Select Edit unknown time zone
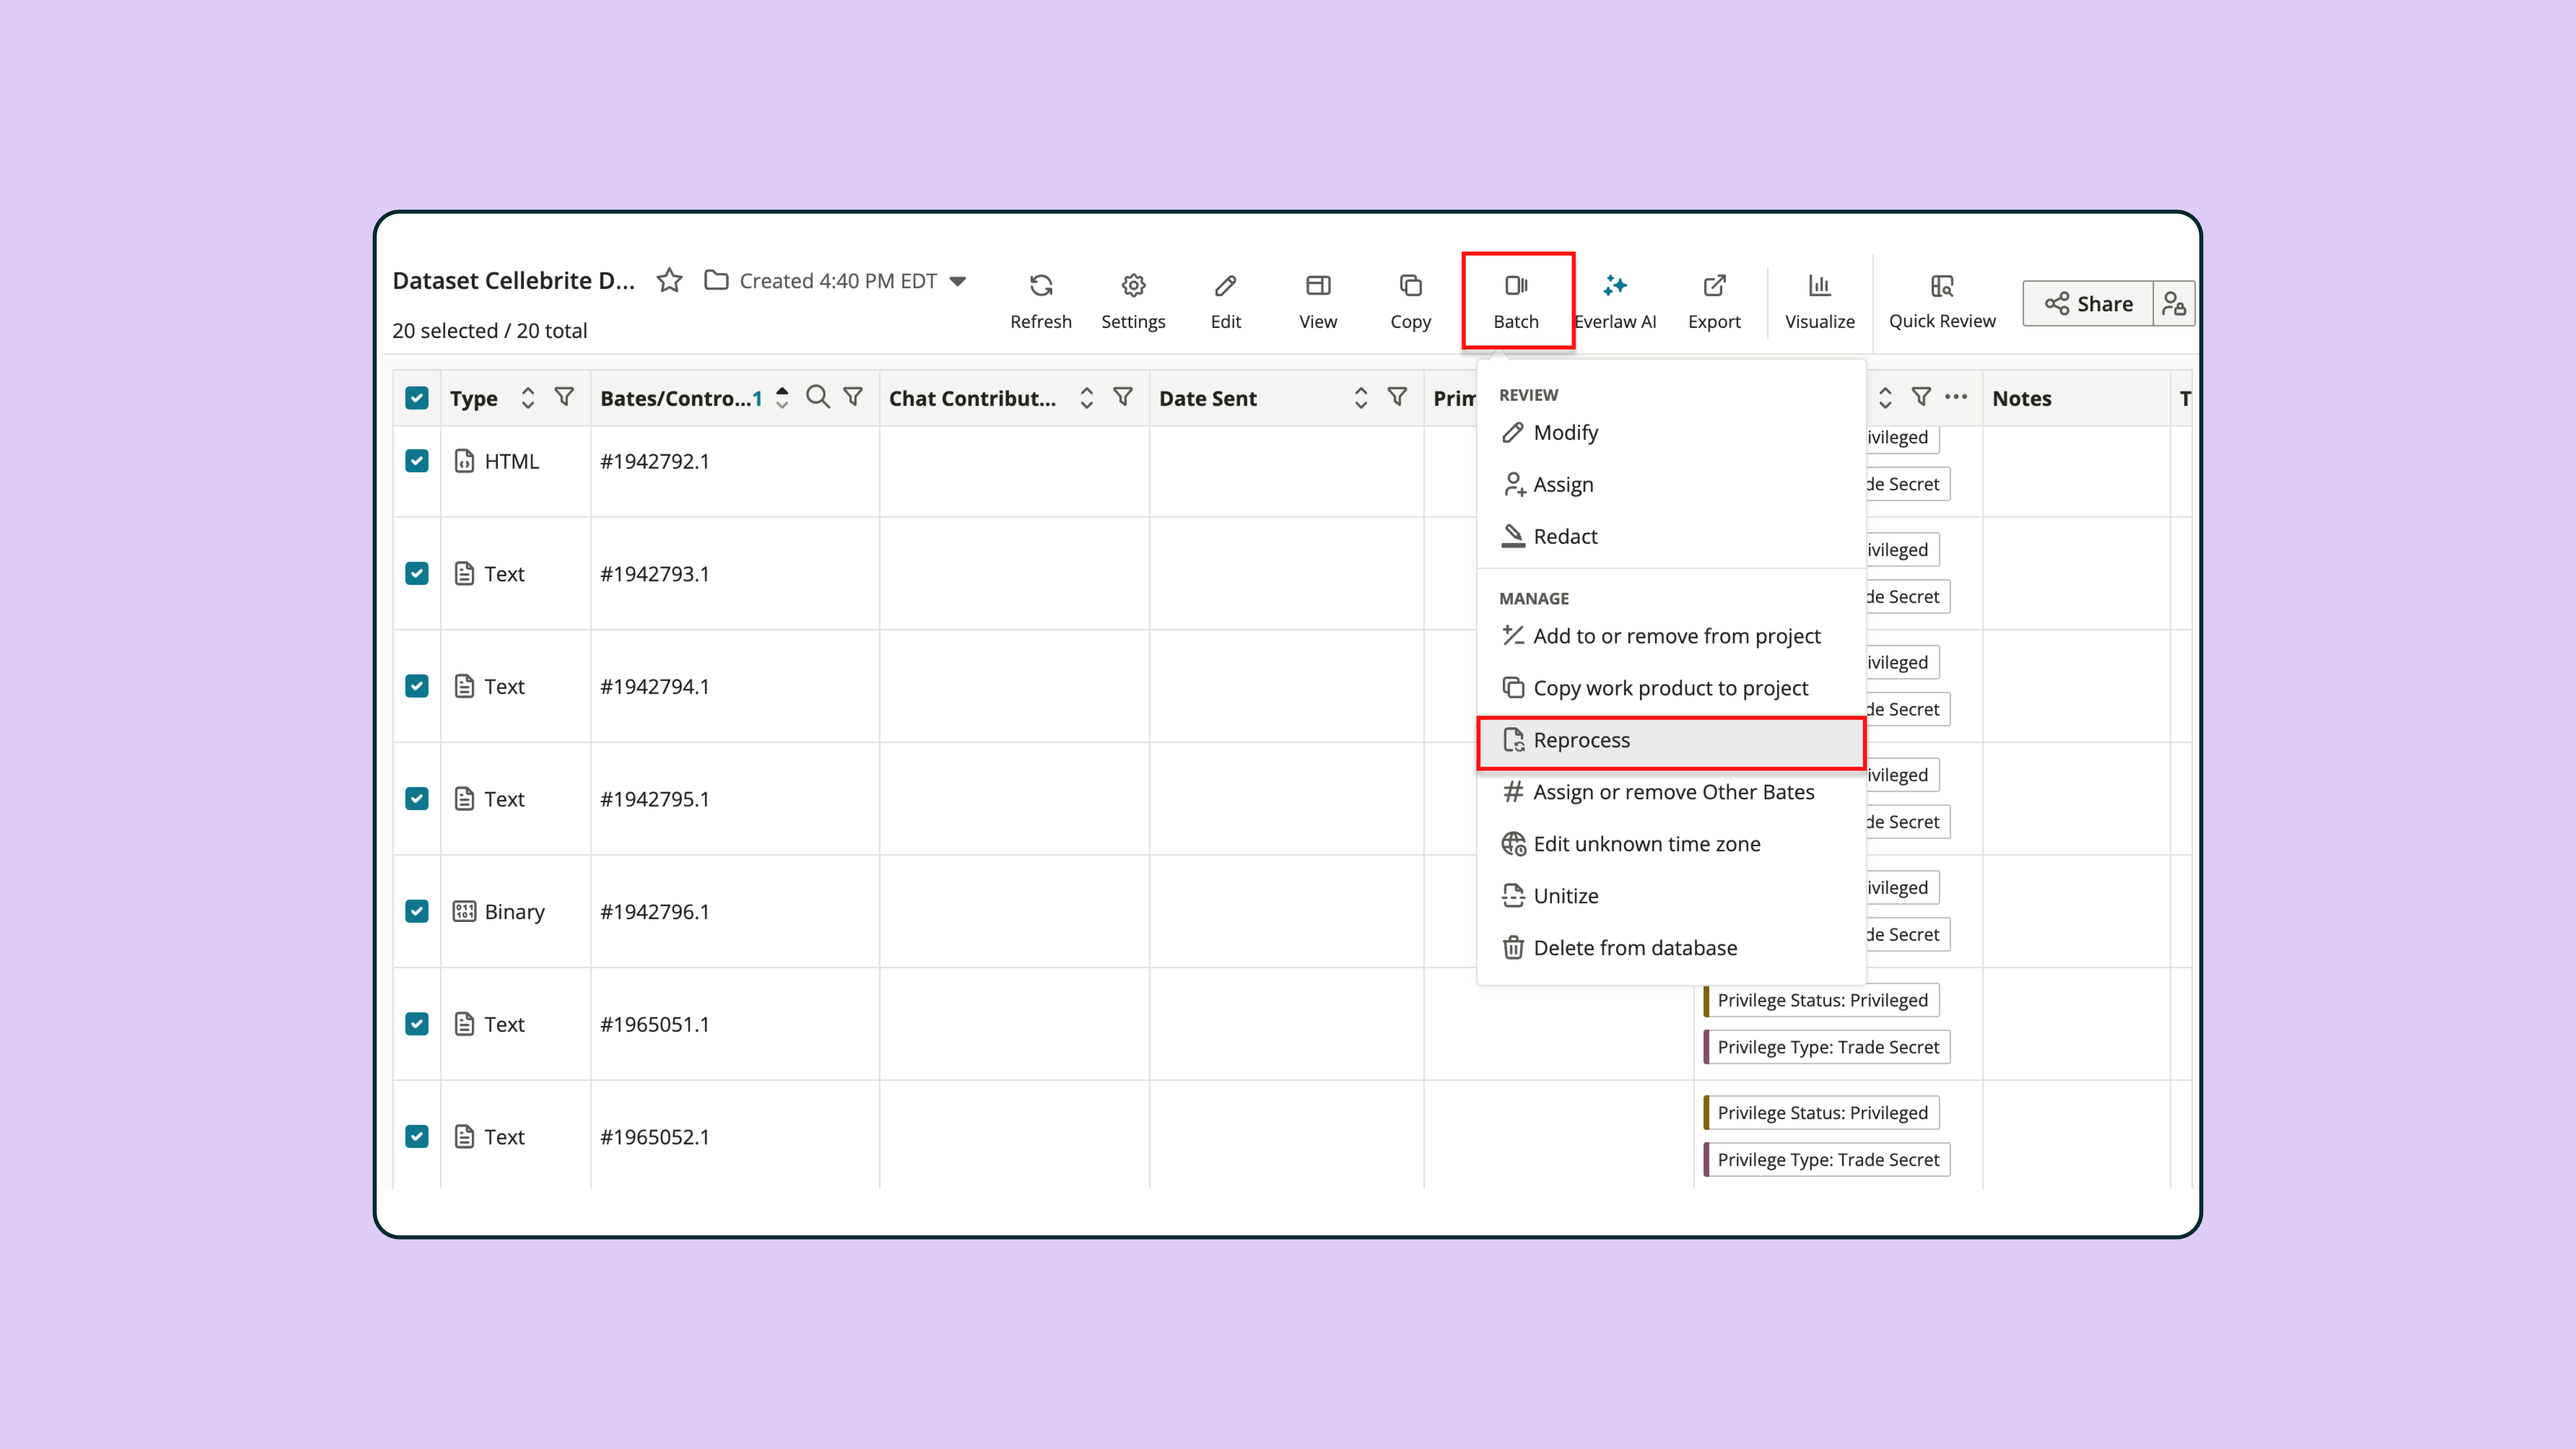The height and width of the screenshot is (1449, 2576). (x=1671, y=844)
